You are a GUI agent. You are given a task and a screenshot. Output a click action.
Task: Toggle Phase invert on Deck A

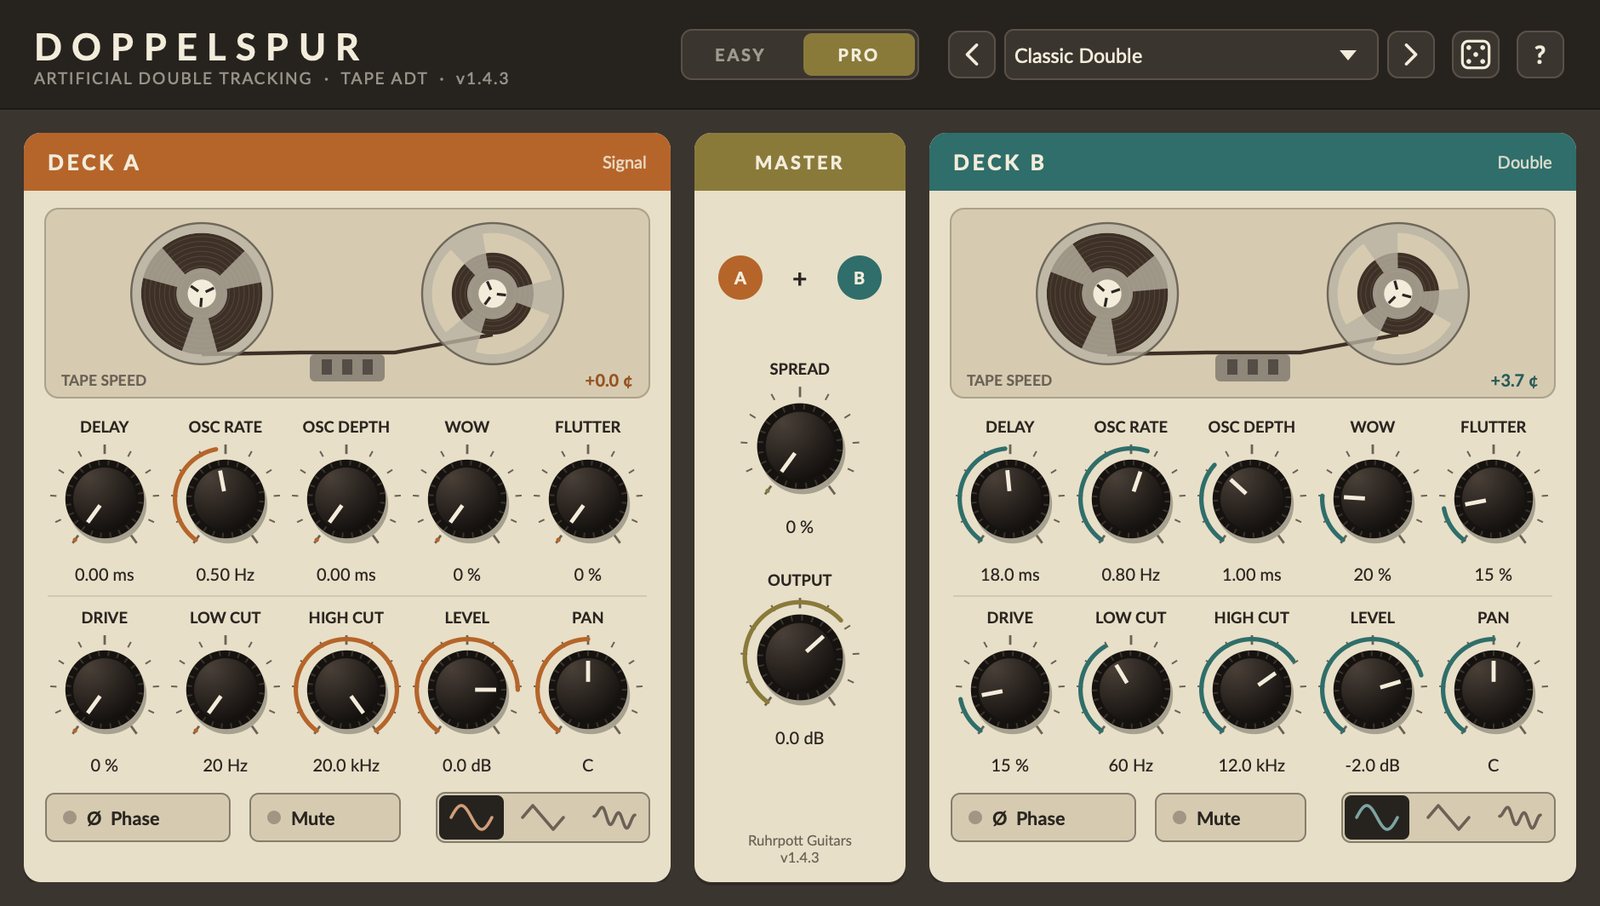(x=138, y=818)
